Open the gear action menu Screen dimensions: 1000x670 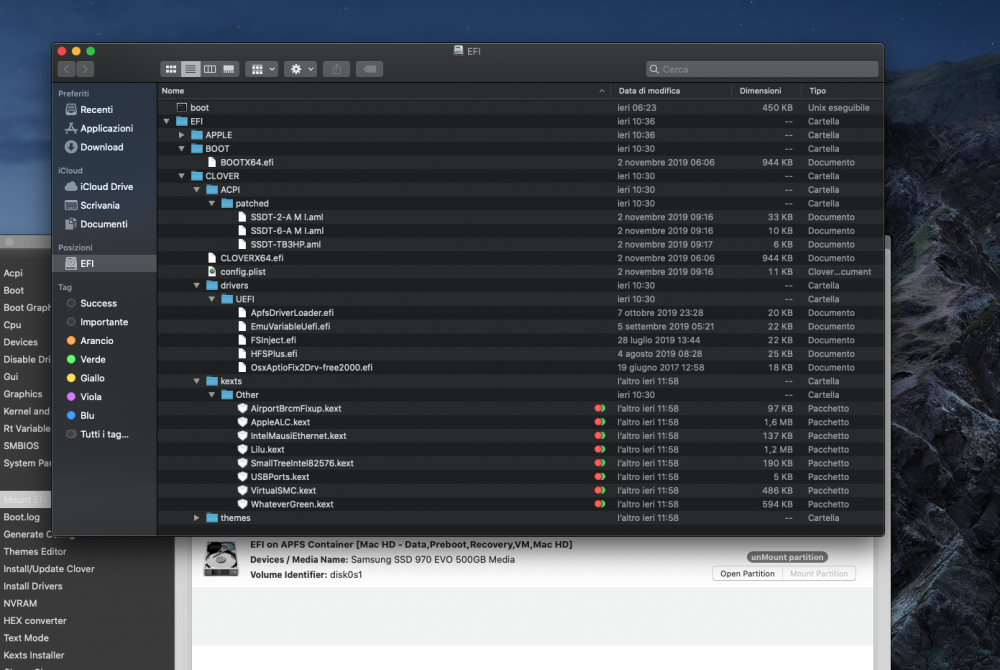point(301,69)
